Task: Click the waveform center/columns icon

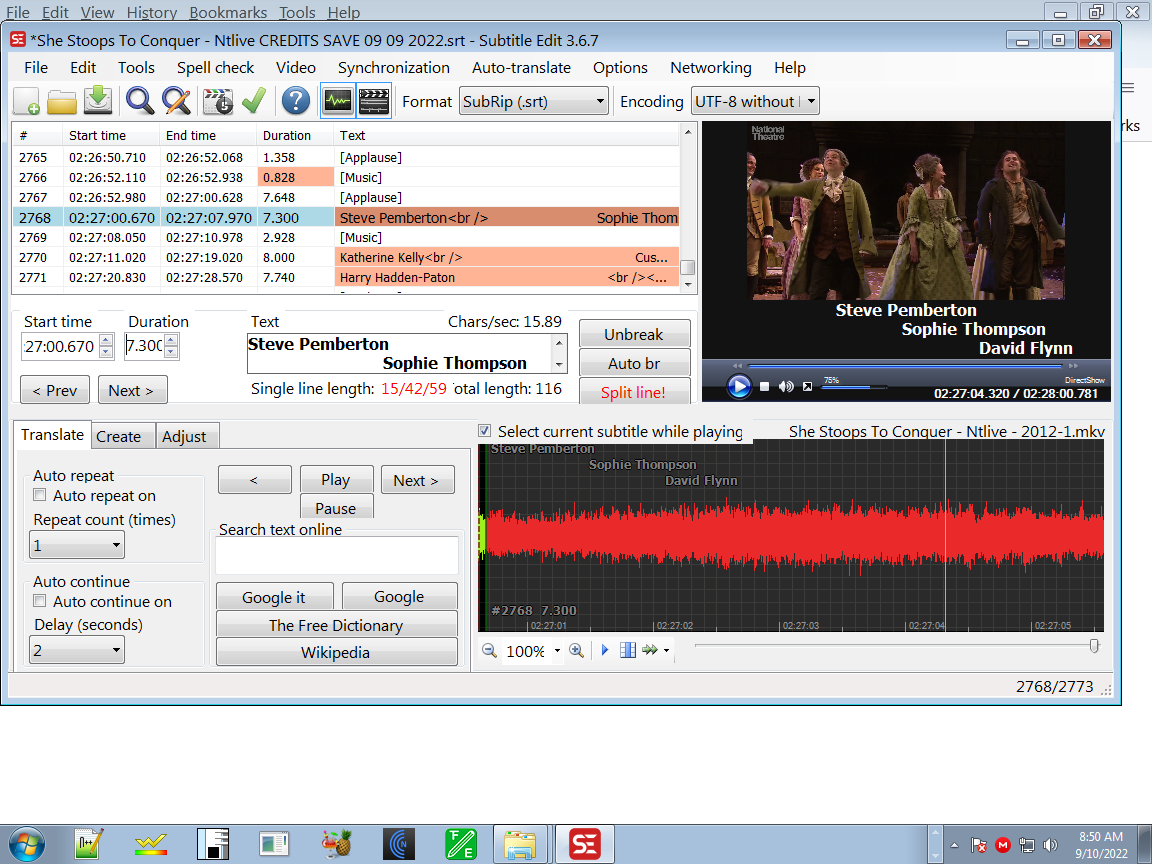Action: click(x=628, y=649)
